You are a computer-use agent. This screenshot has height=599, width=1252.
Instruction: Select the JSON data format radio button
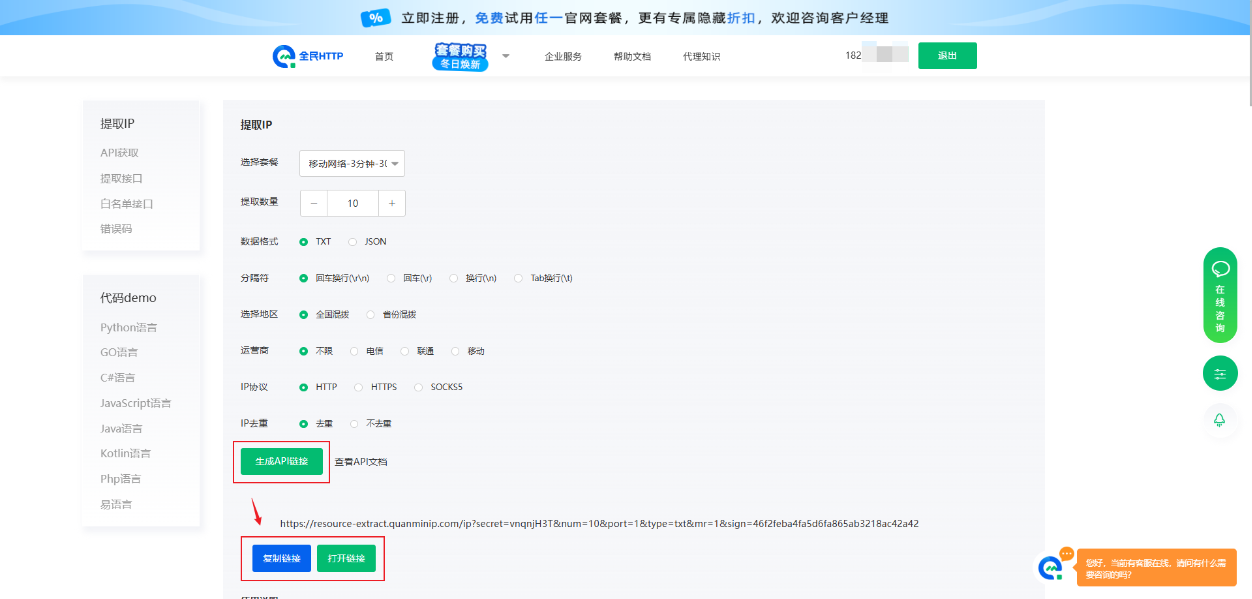pyautogui.click(x=353, y=242)
